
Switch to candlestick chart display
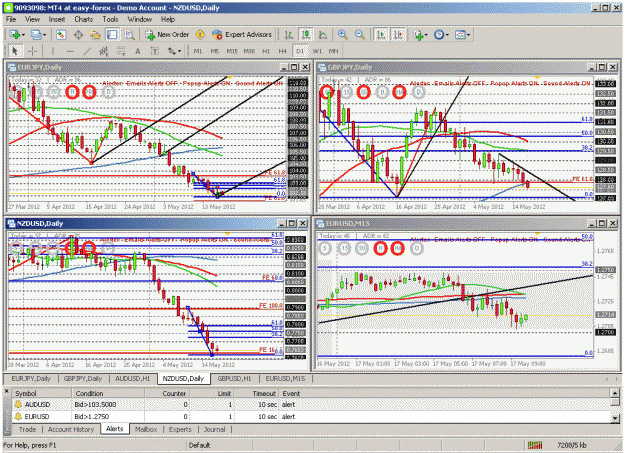tap(306, 35)
